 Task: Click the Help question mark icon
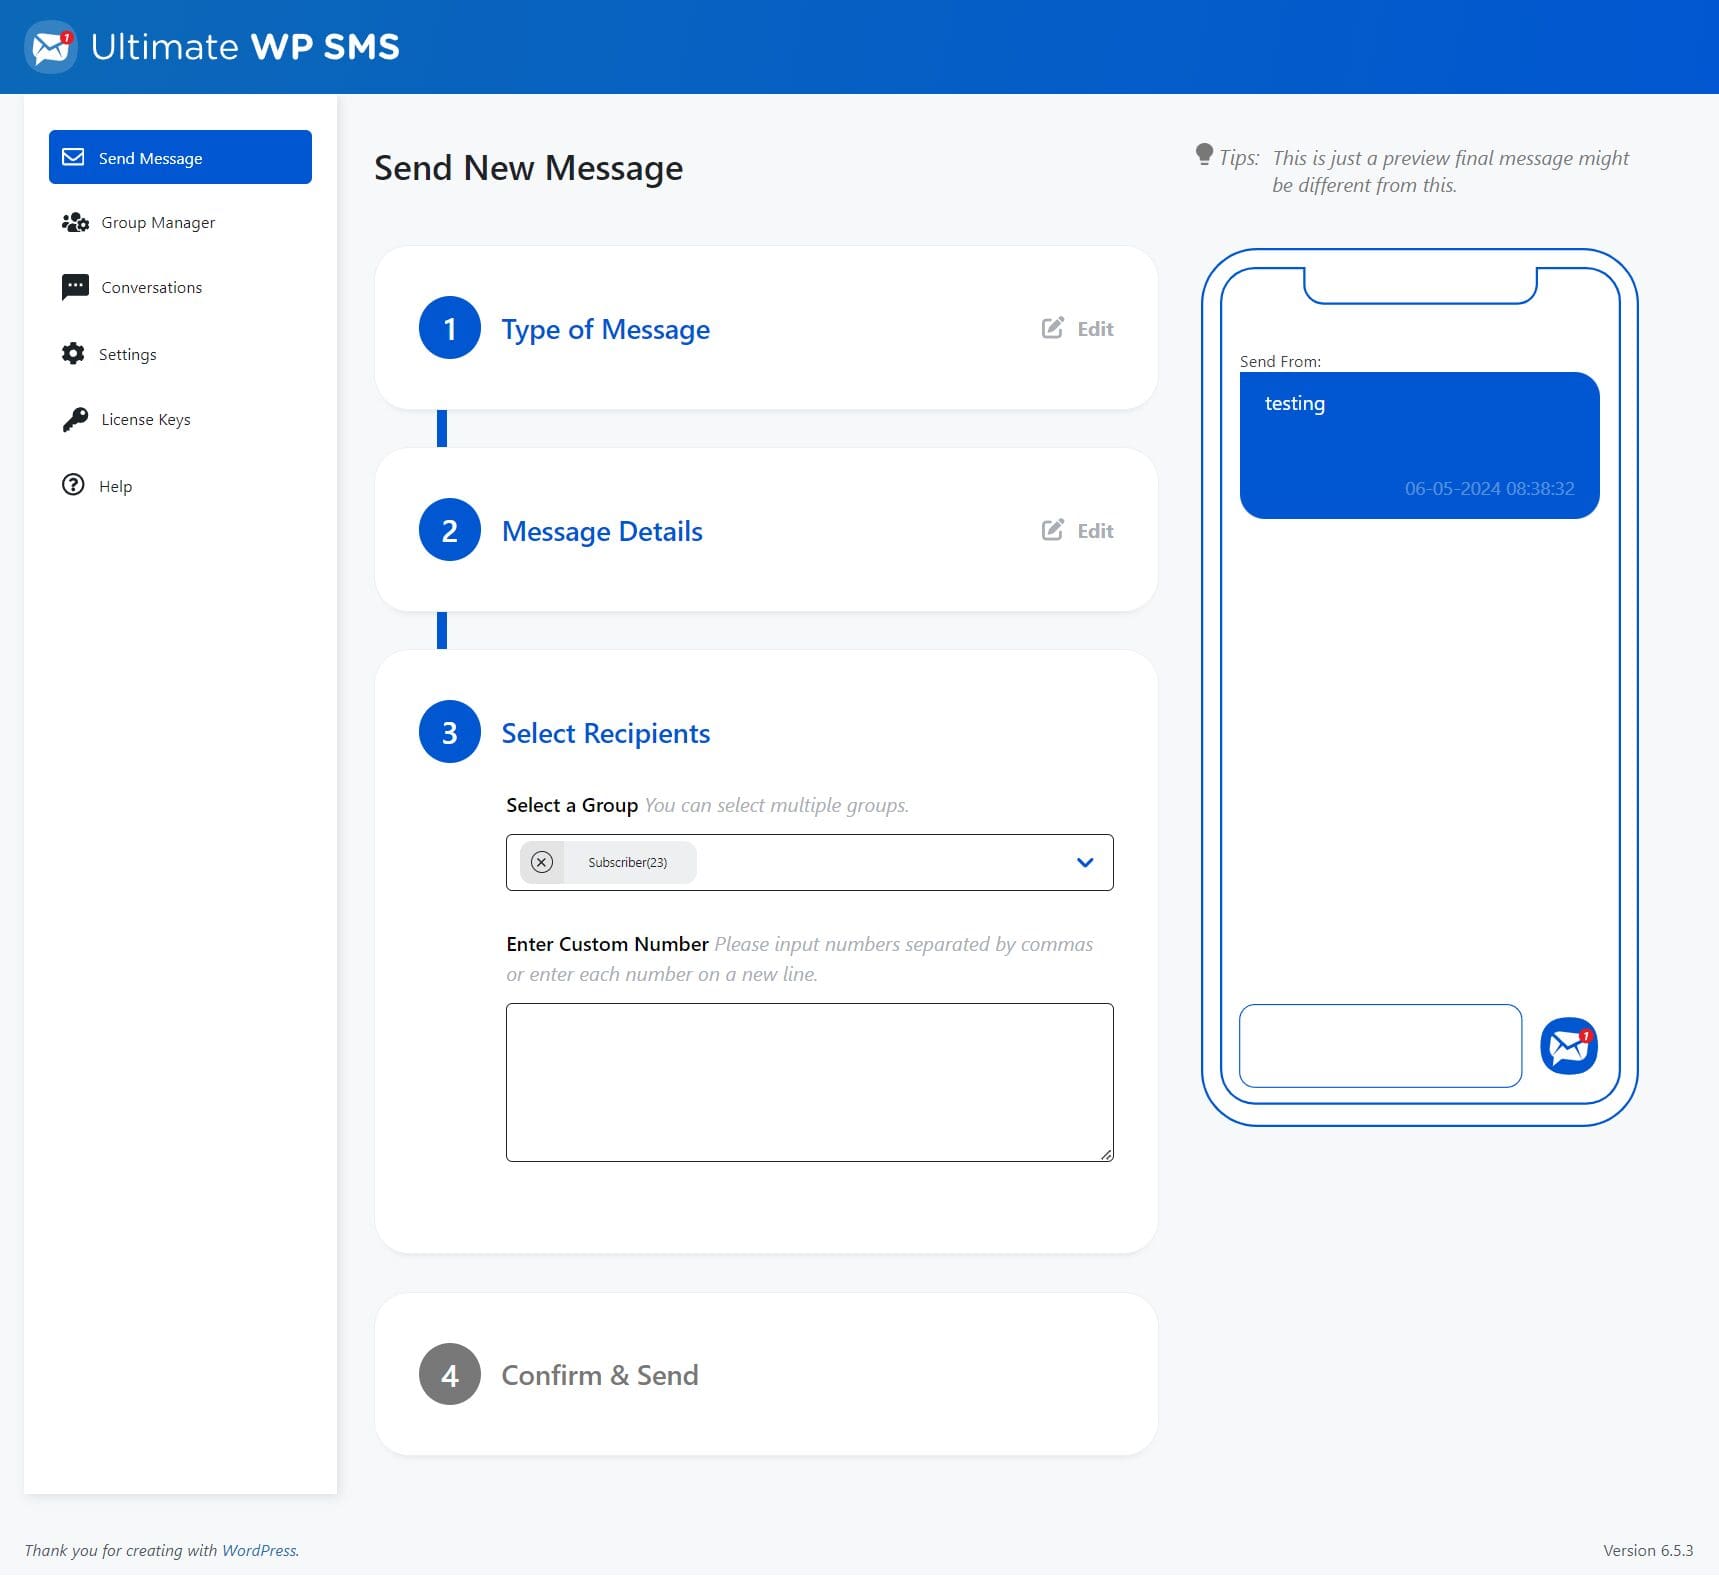pyautogui.click(x=73, y=485)
